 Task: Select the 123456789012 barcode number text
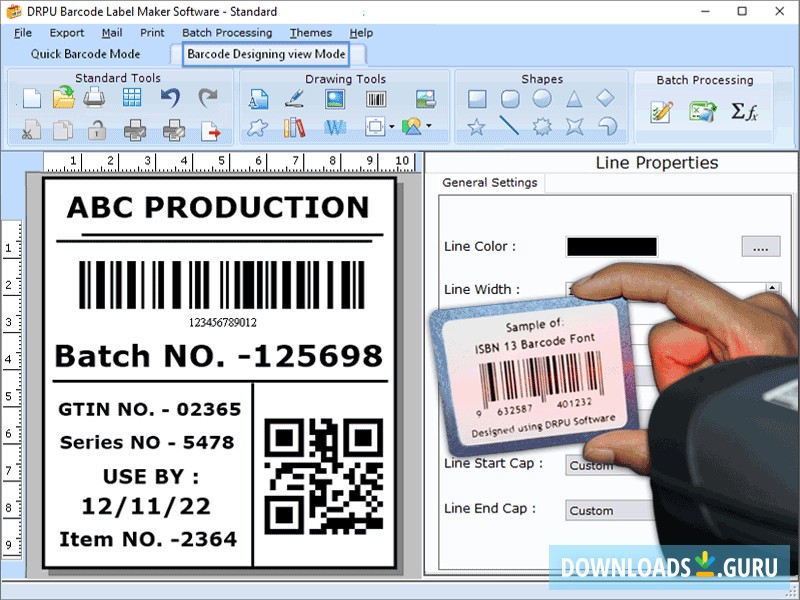tap(222, 322)
